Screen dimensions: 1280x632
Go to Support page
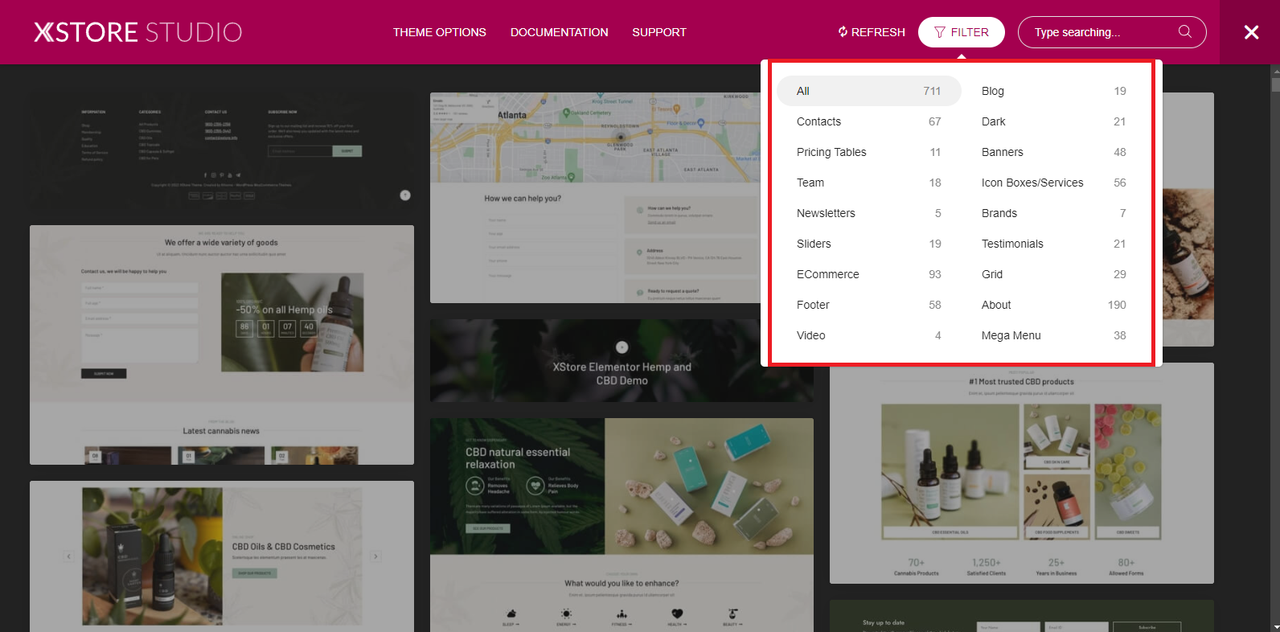click(x=659, y=32)
